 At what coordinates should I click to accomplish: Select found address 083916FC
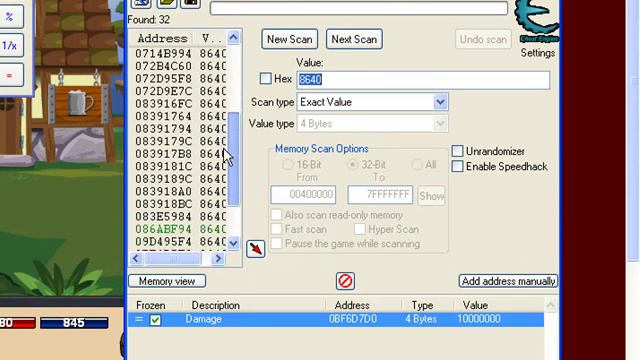click(163, 104)
